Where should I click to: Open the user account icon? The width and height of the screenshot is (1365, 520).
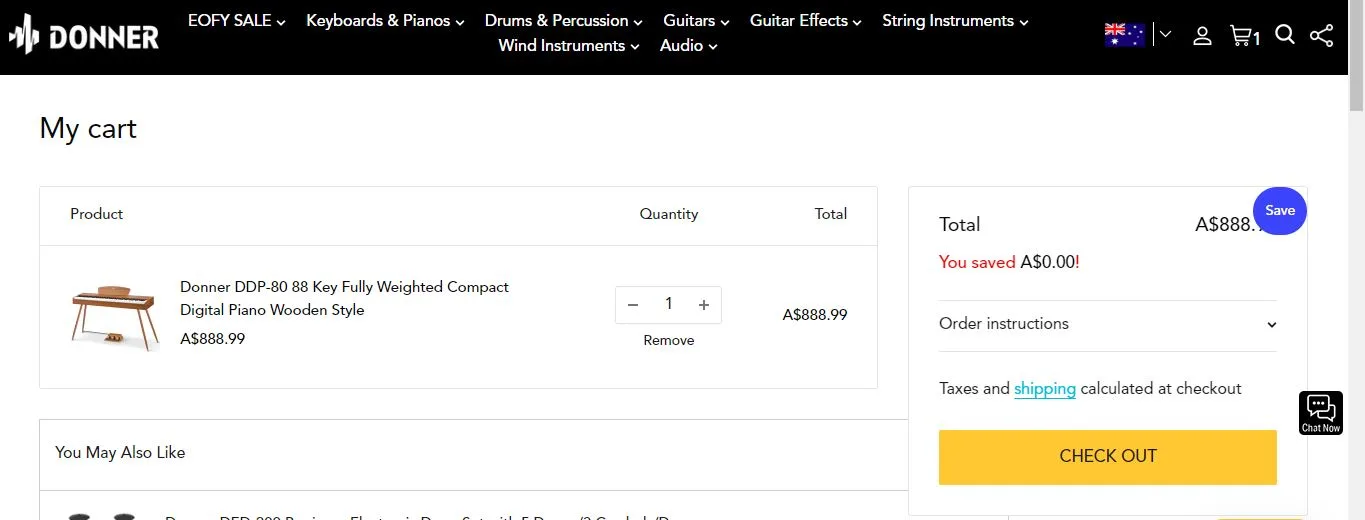pos(1202,36)
